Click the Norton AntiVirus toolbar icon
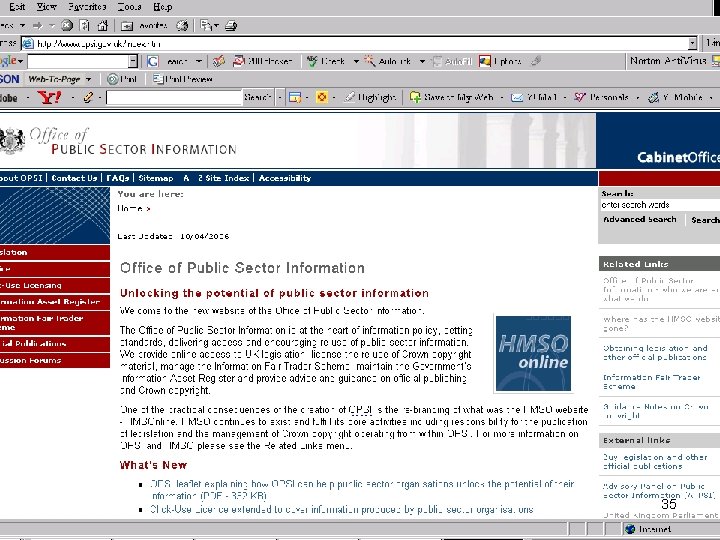The image size is (720, 540). click(x=715, y=61)
